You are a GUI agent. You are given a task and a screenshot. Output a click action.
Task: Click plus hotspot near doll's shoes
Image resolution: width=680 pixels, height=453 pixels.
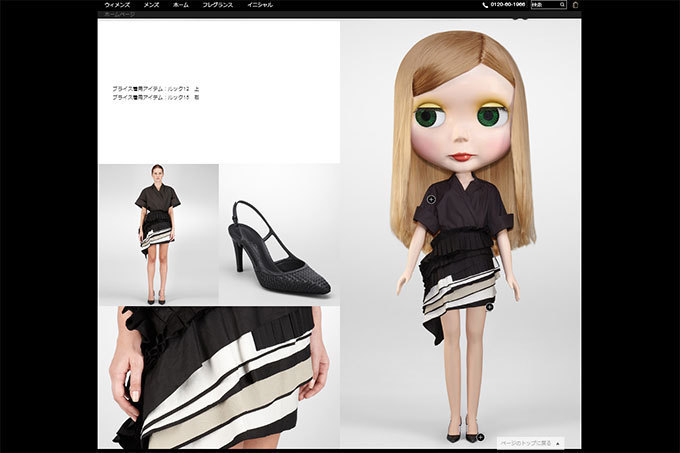point(481,437)
